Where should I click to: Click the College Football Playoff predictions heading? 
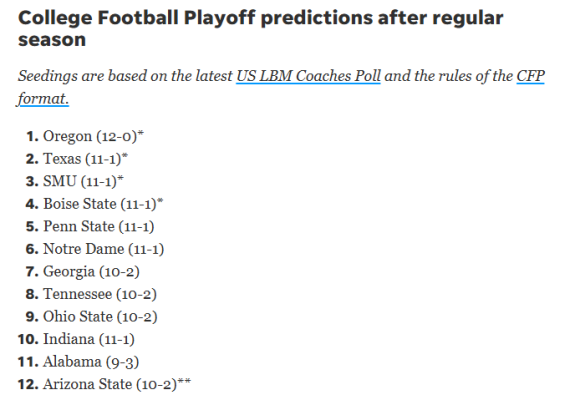click(x=261, y=29)
